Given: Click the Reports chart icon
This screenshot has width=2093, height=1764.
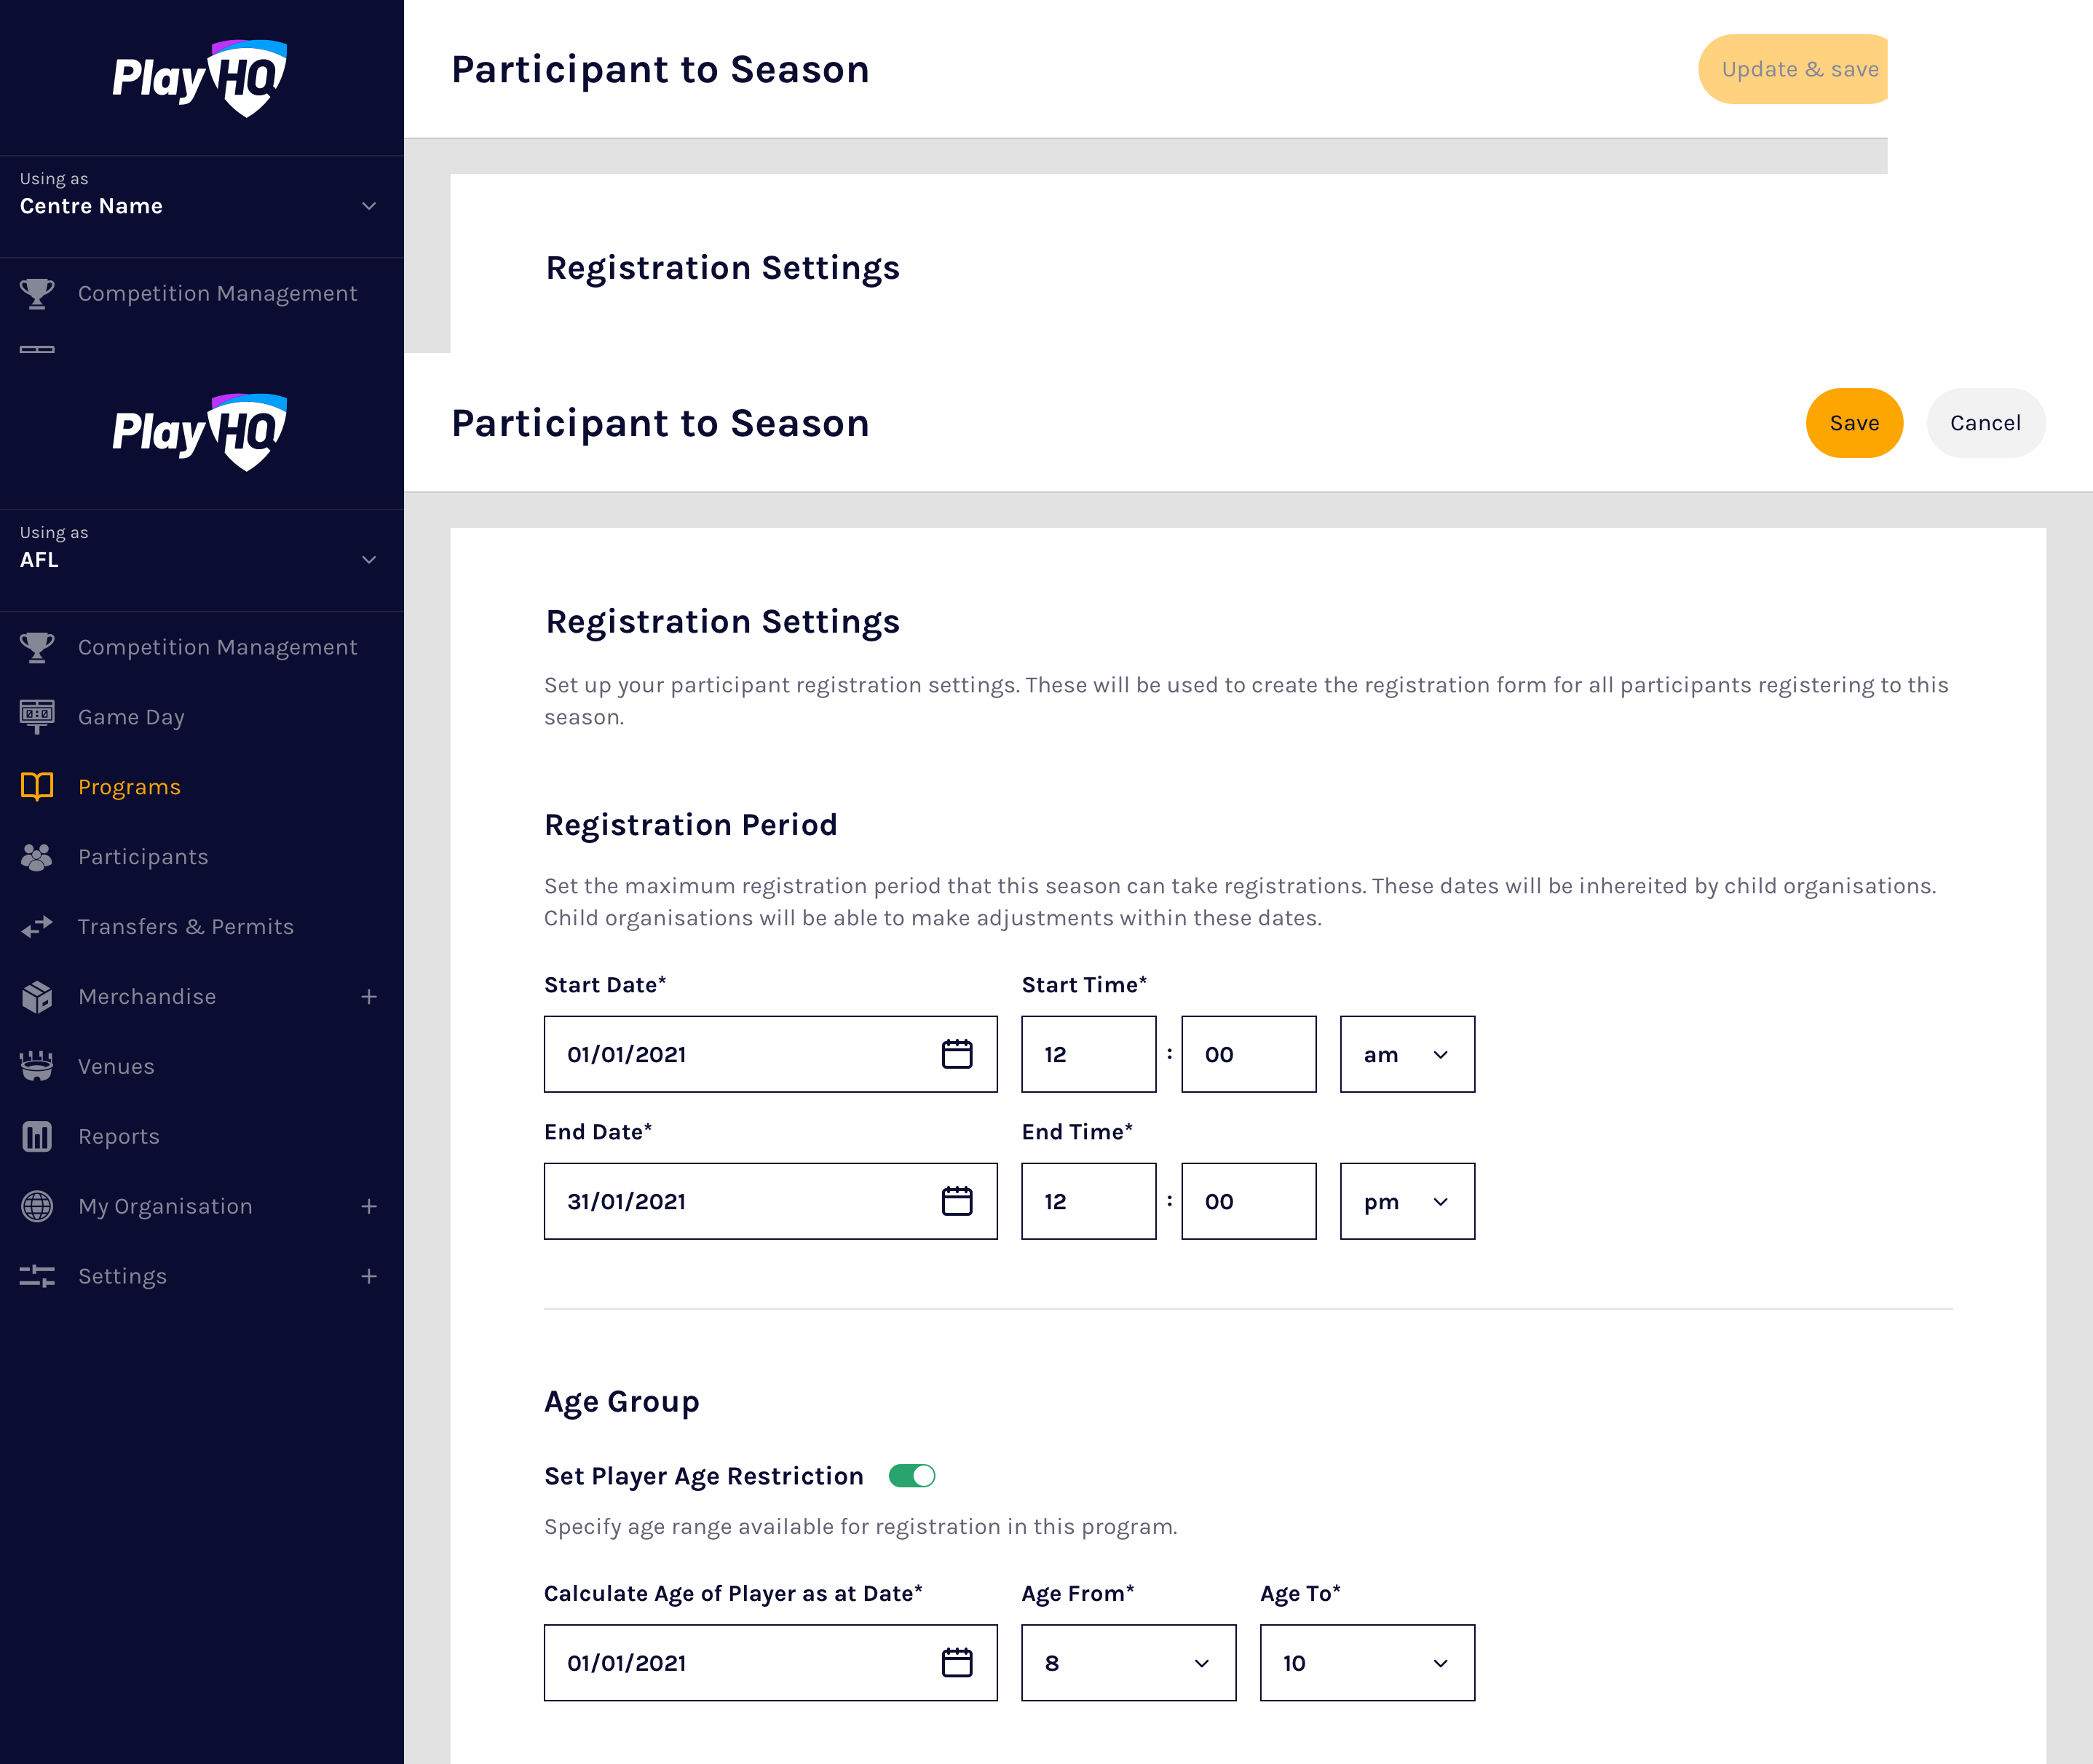Looking at the screenshot, I should pyautogui.click(x=37, y=1137).
